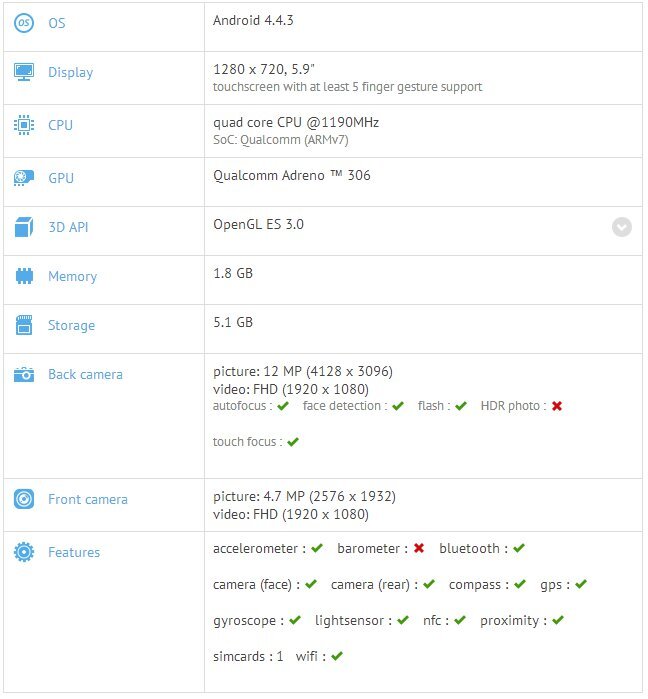Viewport: 648px width, 699px height.
Task: Click the red X beside barometer
Action: click(x=419, y=548)
